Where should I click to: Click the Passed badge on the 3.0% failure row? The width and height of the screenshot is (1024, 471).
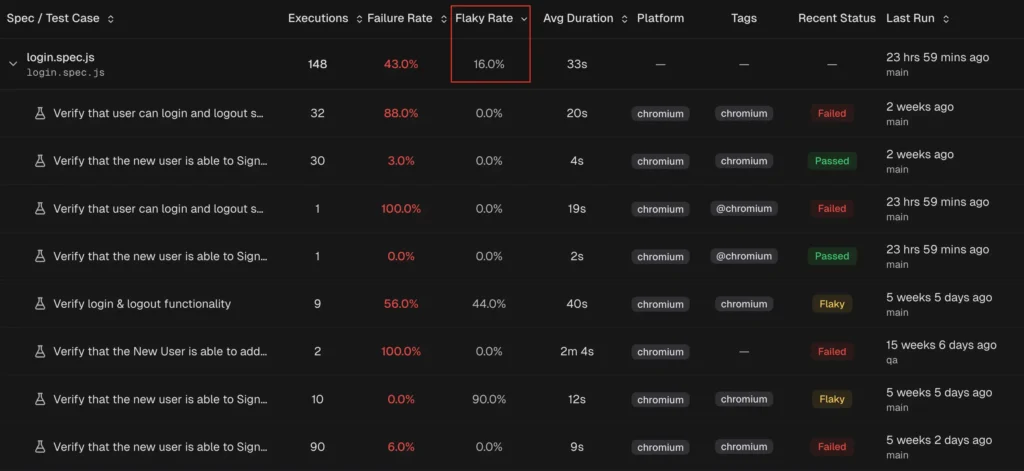[832, 161]
